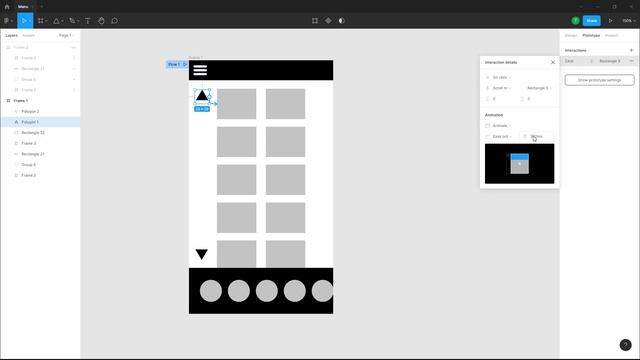Select the Hand tool
This screenshot has height=360, width=640.
point(101,20)
